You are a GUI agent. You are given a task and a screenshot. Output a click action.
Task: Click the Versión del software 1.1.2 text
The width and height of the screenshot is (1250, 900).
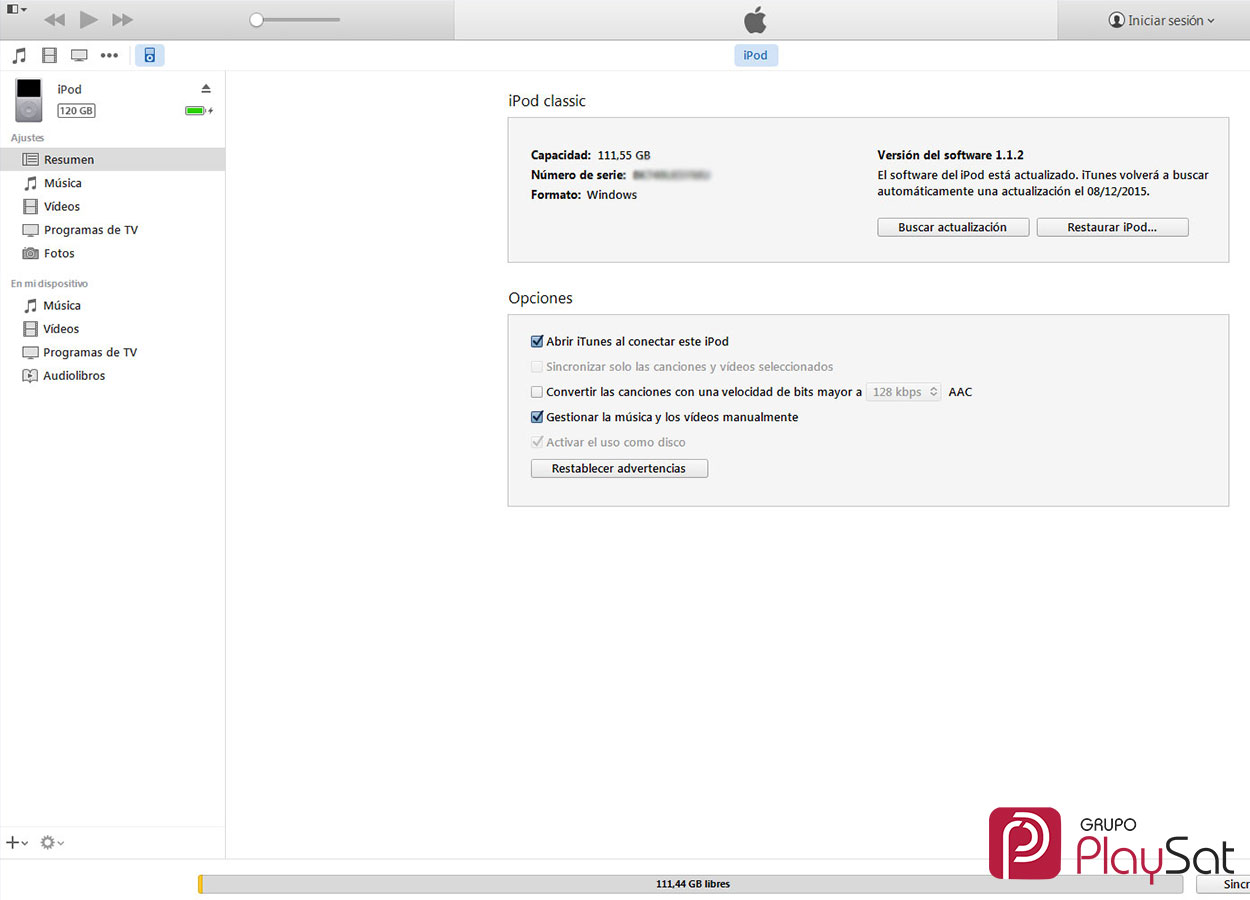(950, 155)
